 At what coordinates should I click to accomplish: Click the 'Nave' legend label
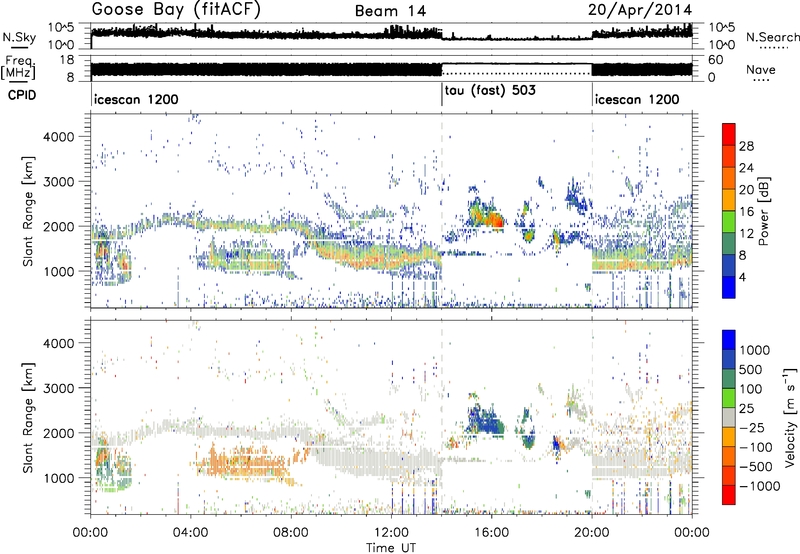pos(761,69)
